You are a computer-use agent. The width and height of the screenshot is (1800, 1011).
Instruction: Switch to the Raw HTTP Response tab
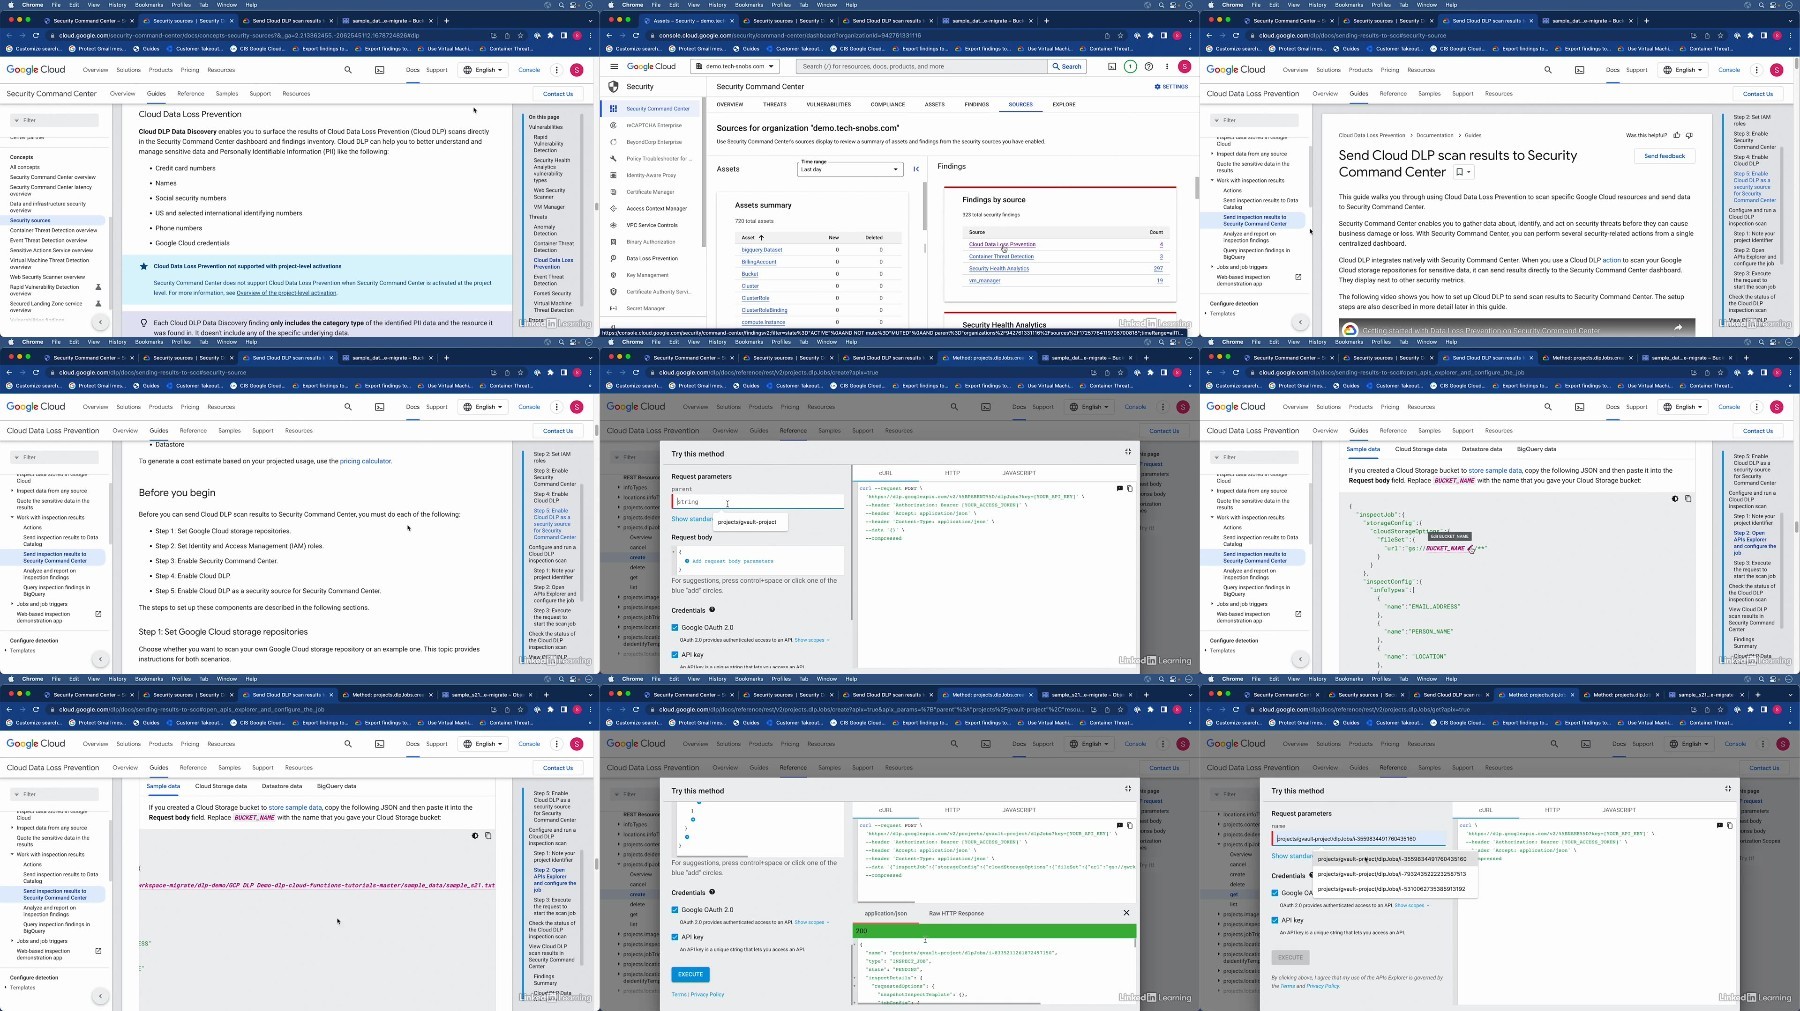[x=956, y=913]
